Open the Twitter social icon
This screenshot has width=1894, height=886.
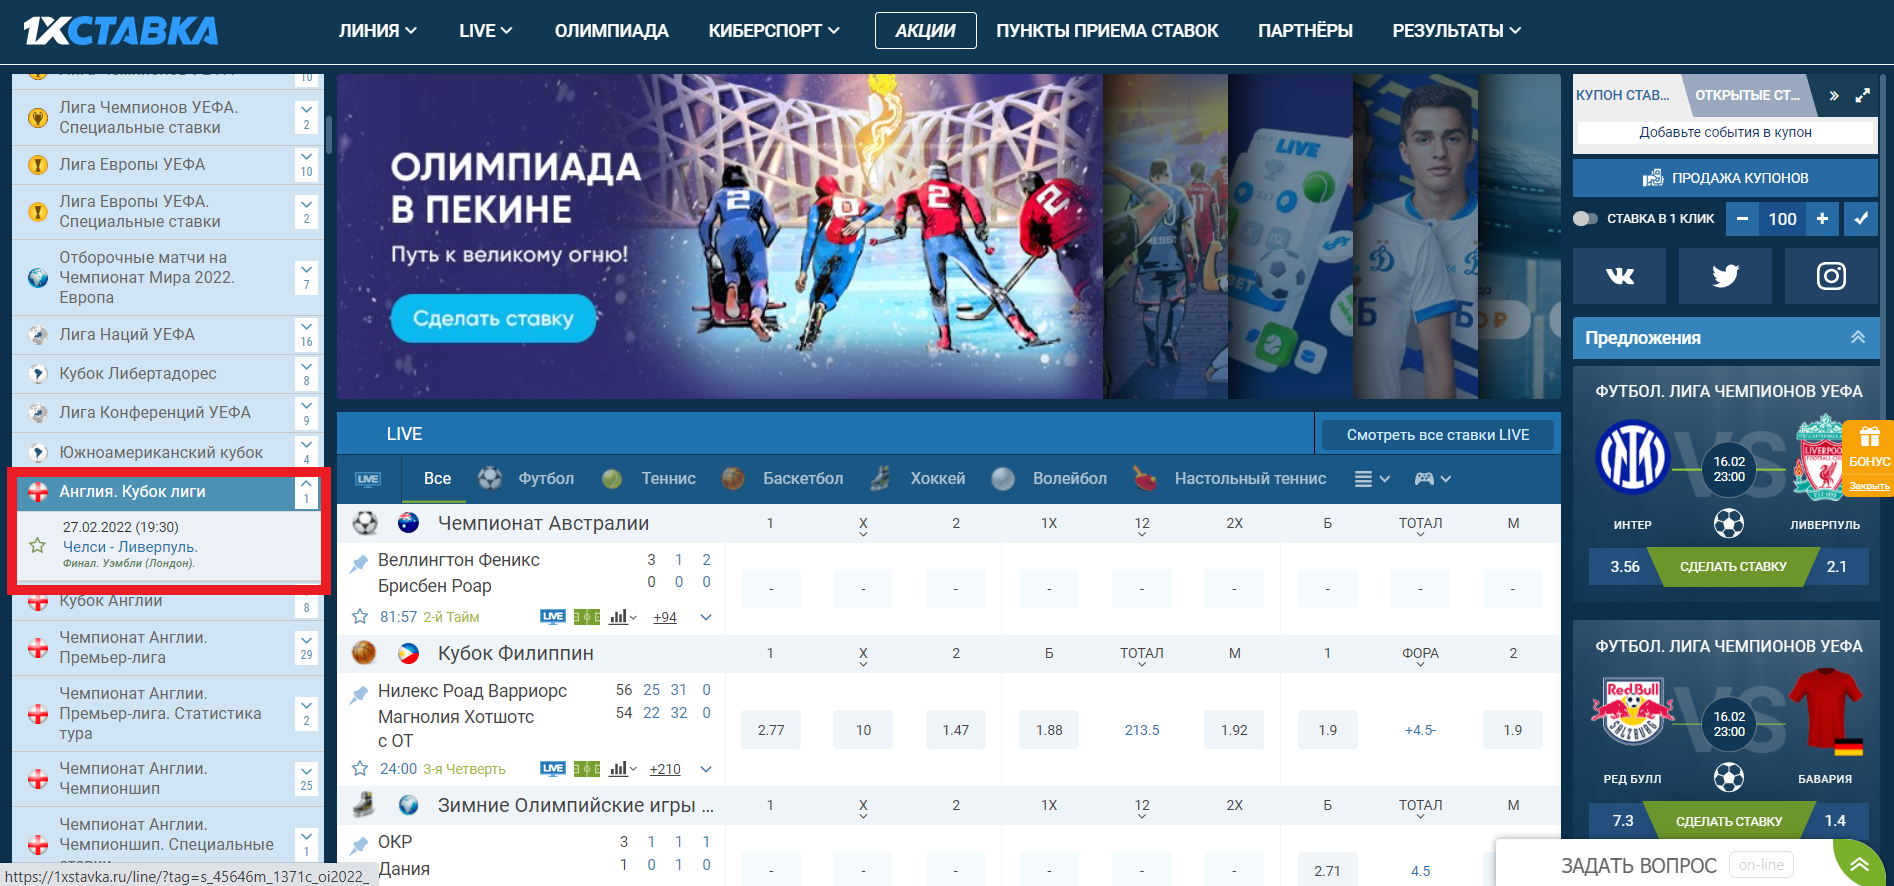(1725, 276)
